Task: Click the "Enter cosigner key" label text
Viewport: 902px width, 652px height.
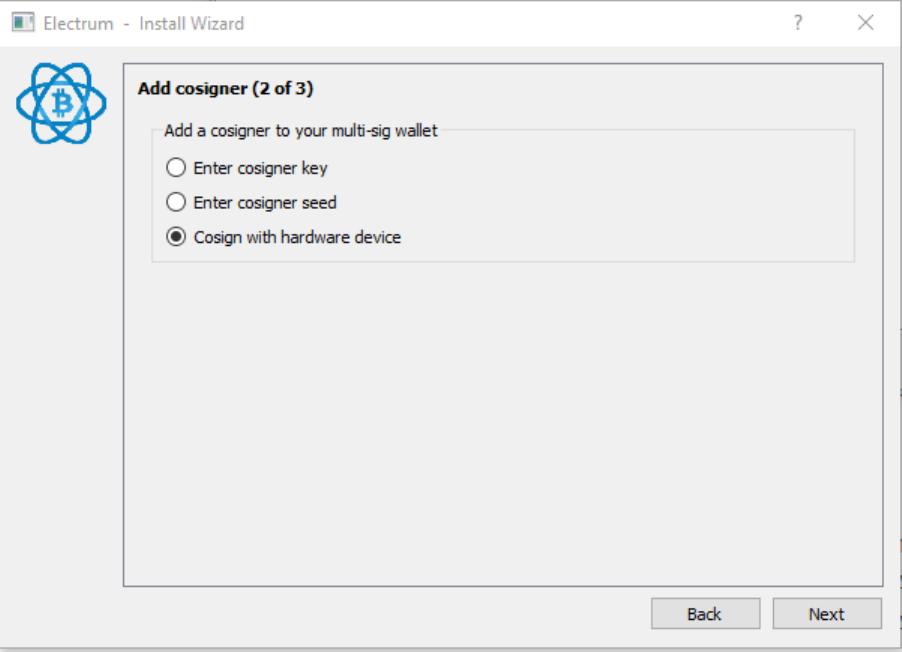Action: coord(260,167)
